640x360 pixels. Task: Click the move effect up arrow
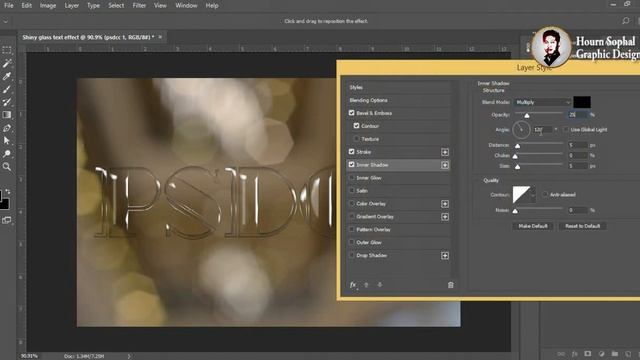point(366,285)
